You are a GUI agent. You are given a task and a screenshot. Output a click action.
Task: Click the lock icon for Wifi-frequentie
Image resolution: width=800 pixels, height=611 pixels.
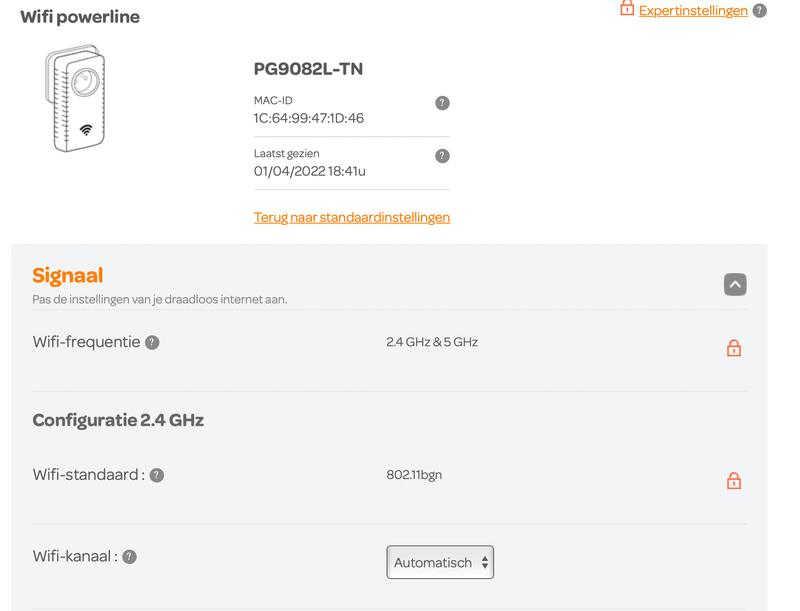(x=734, y=348)
